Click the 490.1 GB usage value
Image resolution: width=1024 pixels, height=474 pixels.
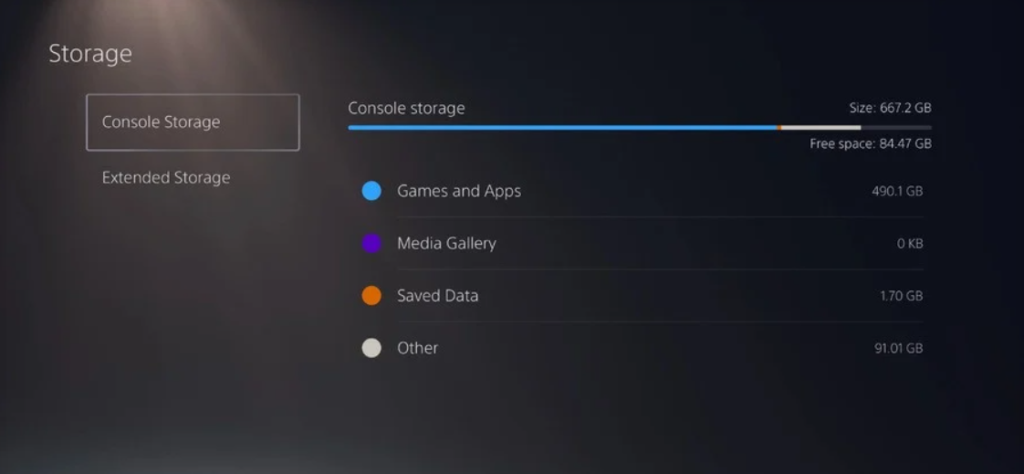pos(897,191)
